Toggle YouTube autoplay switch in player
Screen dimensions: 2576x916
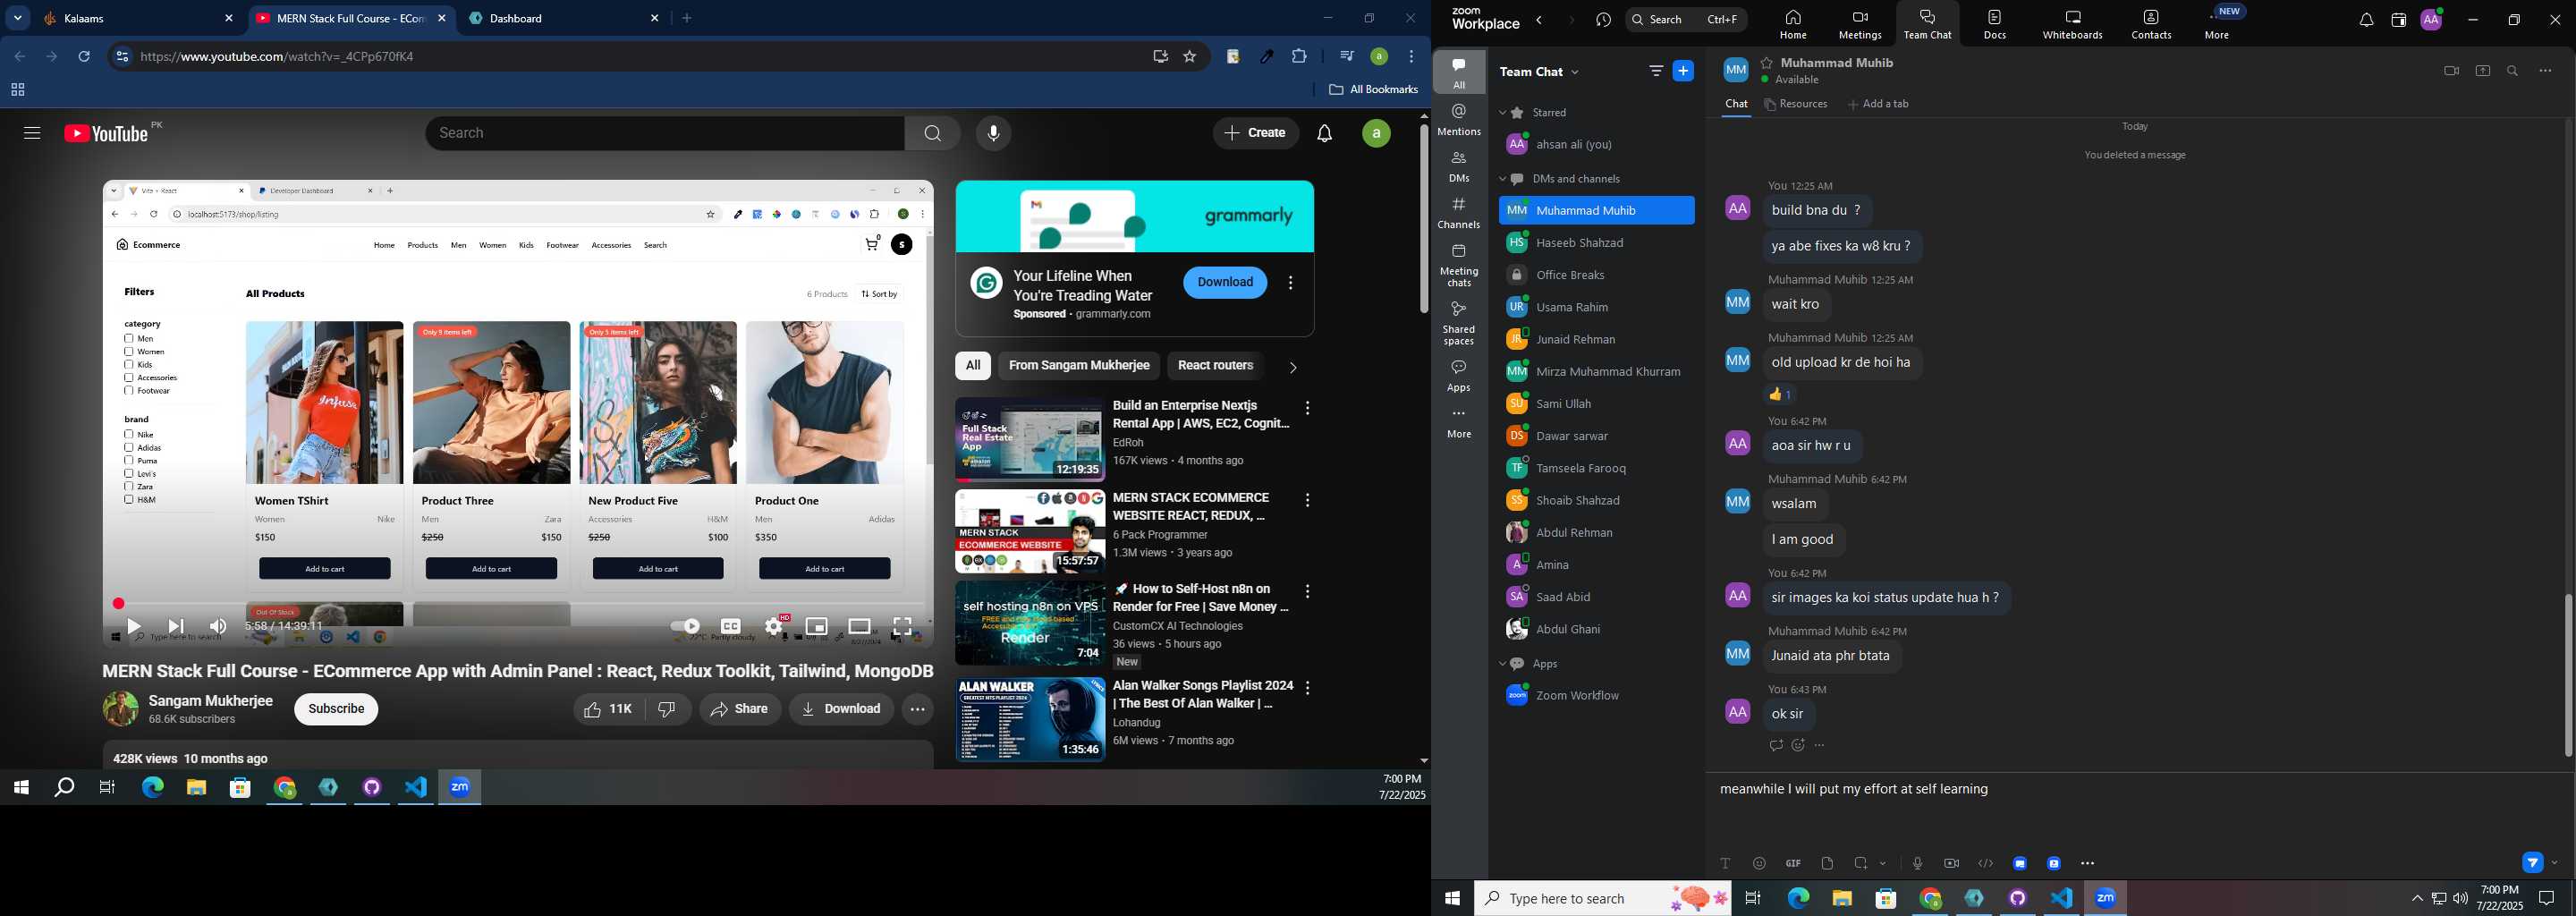[x=686, y=626]
